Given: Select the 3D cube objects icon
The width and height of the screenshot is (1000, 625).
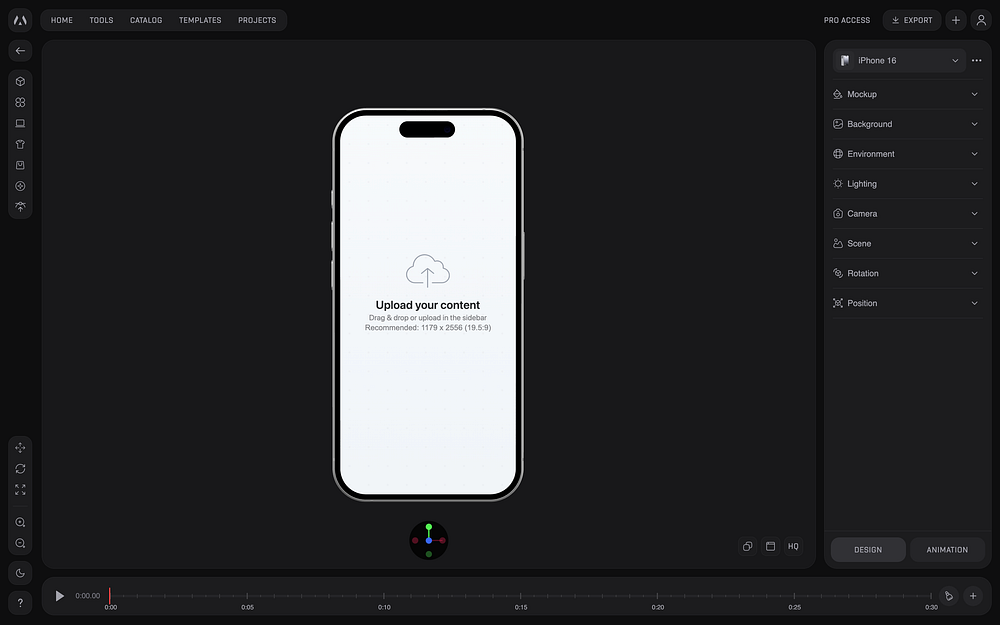Looking at the screenshot, I should (x=20, y=82).
